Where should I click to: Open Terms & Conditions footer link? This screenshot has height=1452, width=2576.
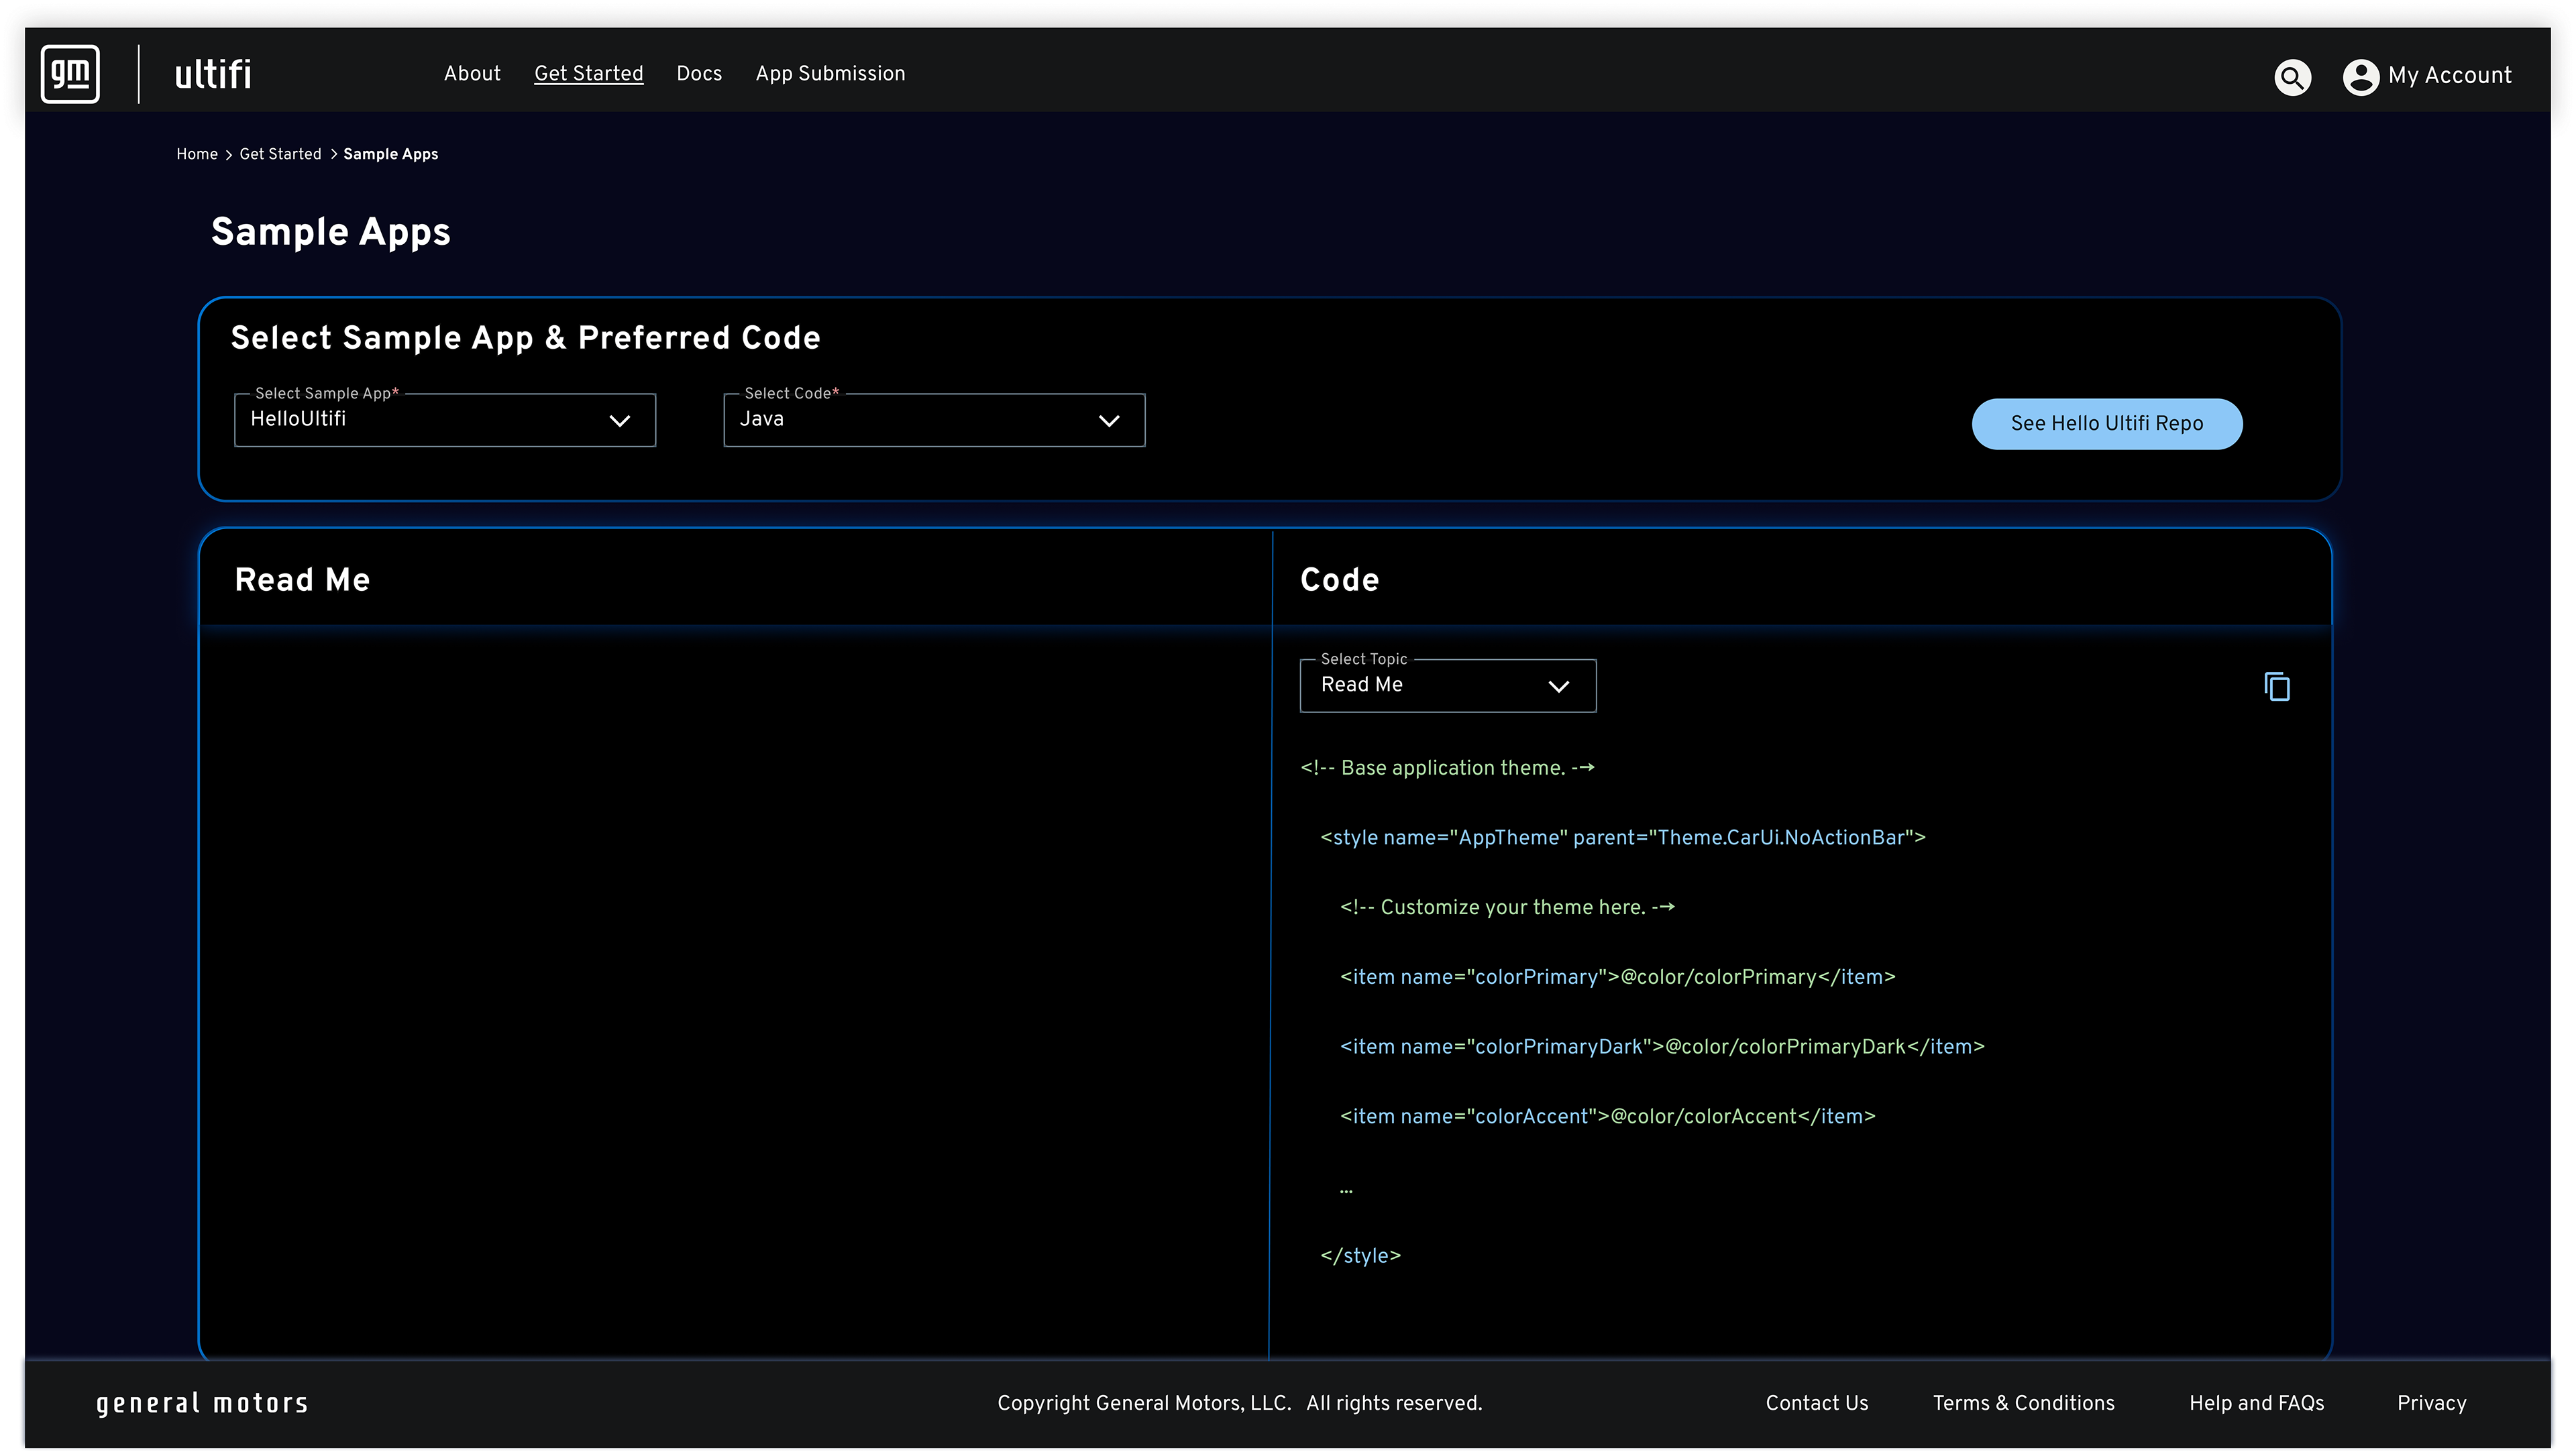[2023, 1404]
